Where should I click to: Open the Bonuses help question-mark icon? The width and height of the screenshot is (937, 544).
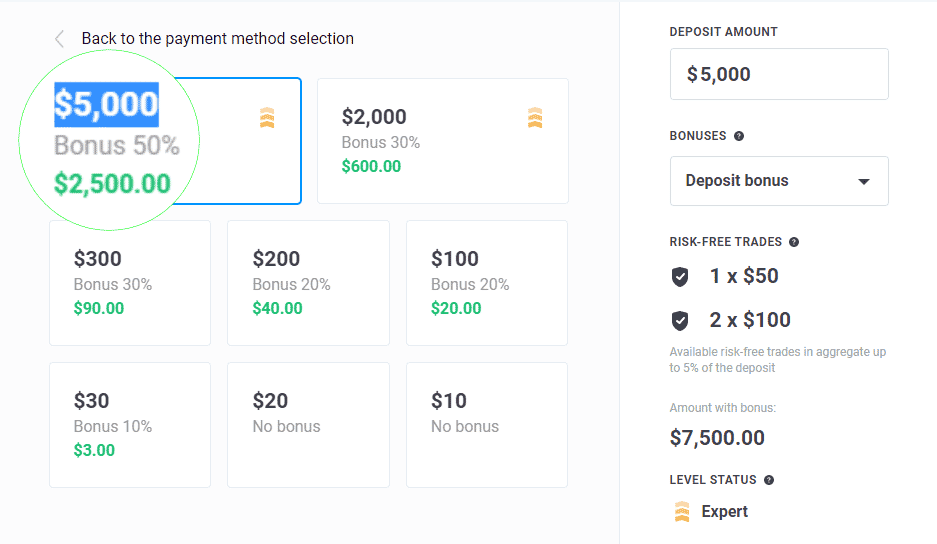(x=739, y=136)
